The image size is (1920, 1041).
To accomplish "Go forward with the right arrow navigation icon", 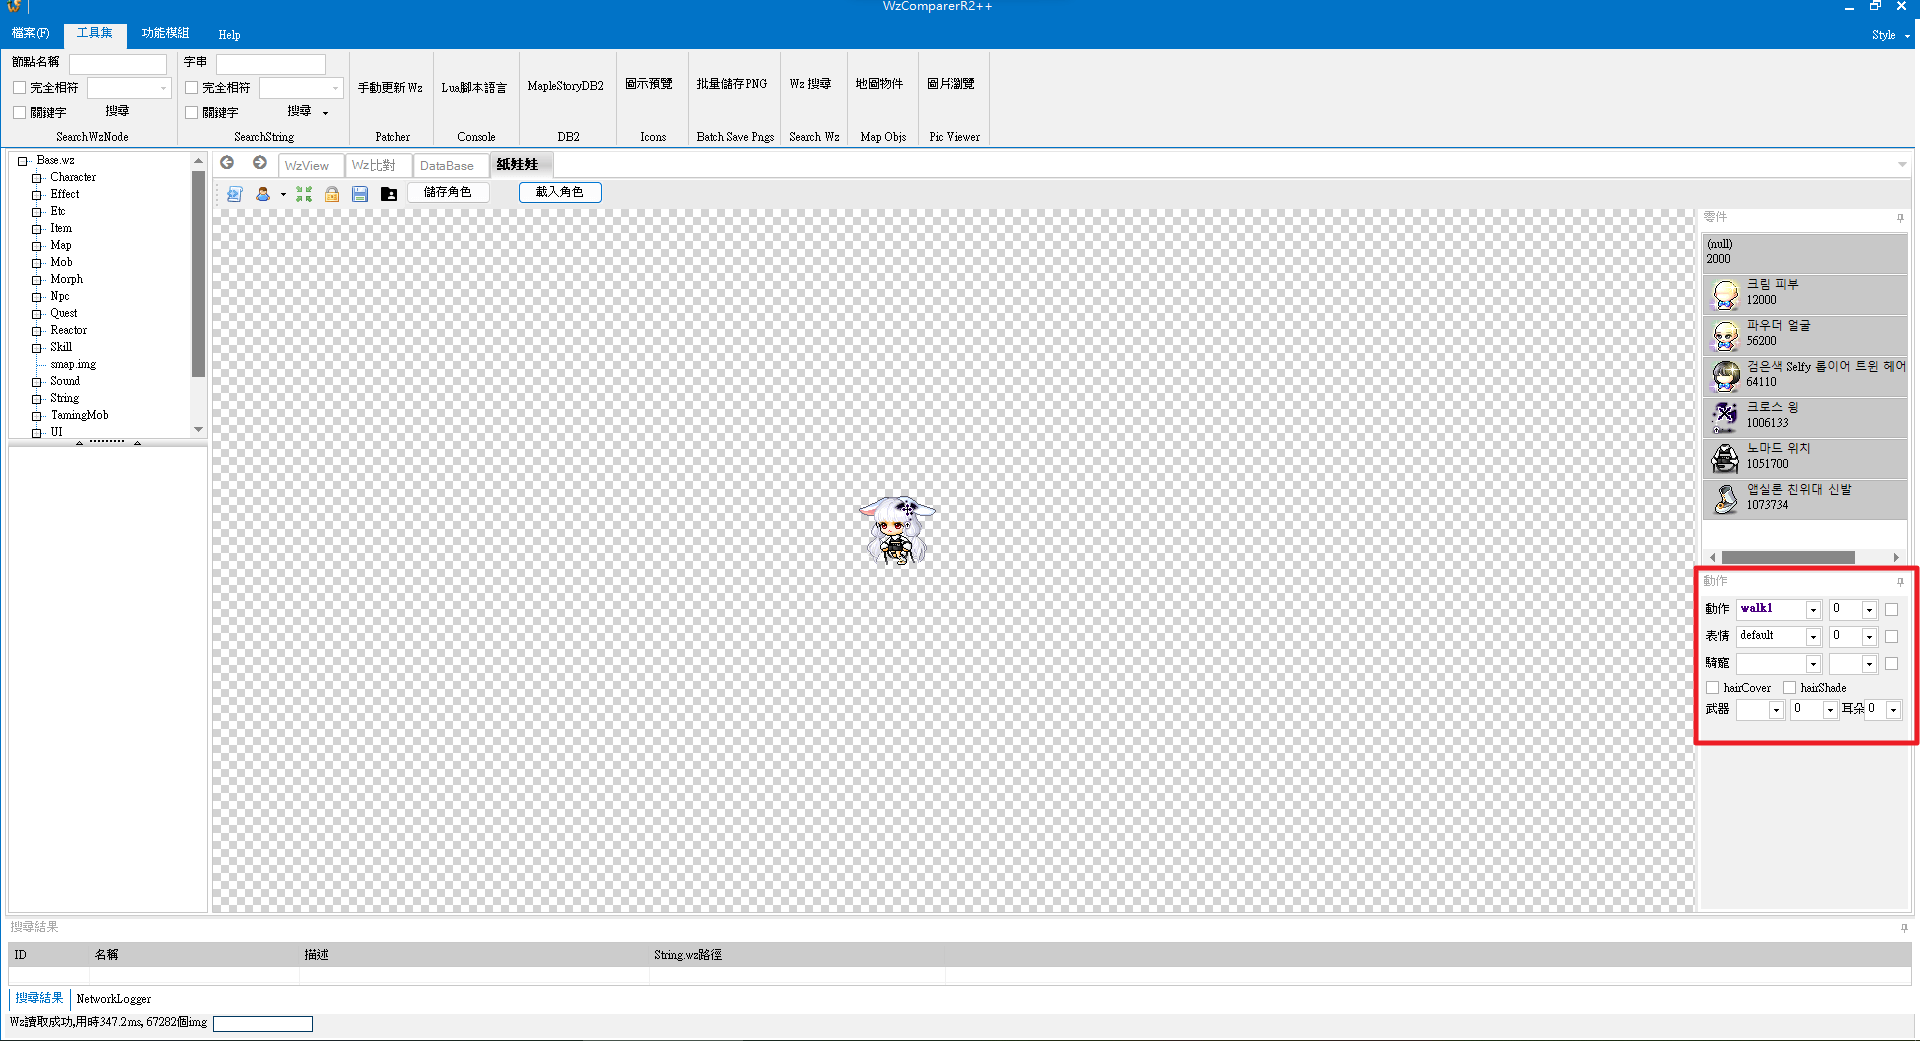I will [260, 163].
